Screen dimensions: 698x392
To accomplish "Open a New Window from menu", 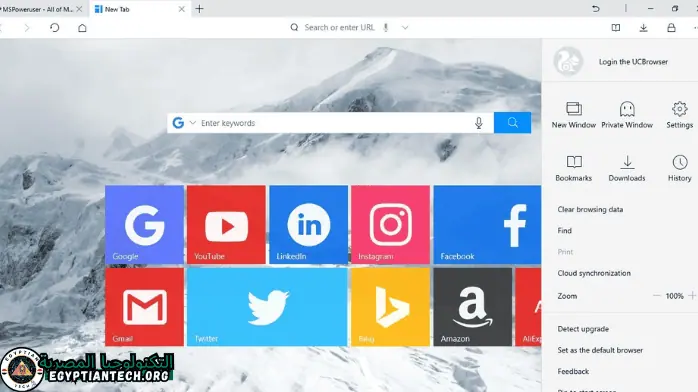I will click(574, 115).
